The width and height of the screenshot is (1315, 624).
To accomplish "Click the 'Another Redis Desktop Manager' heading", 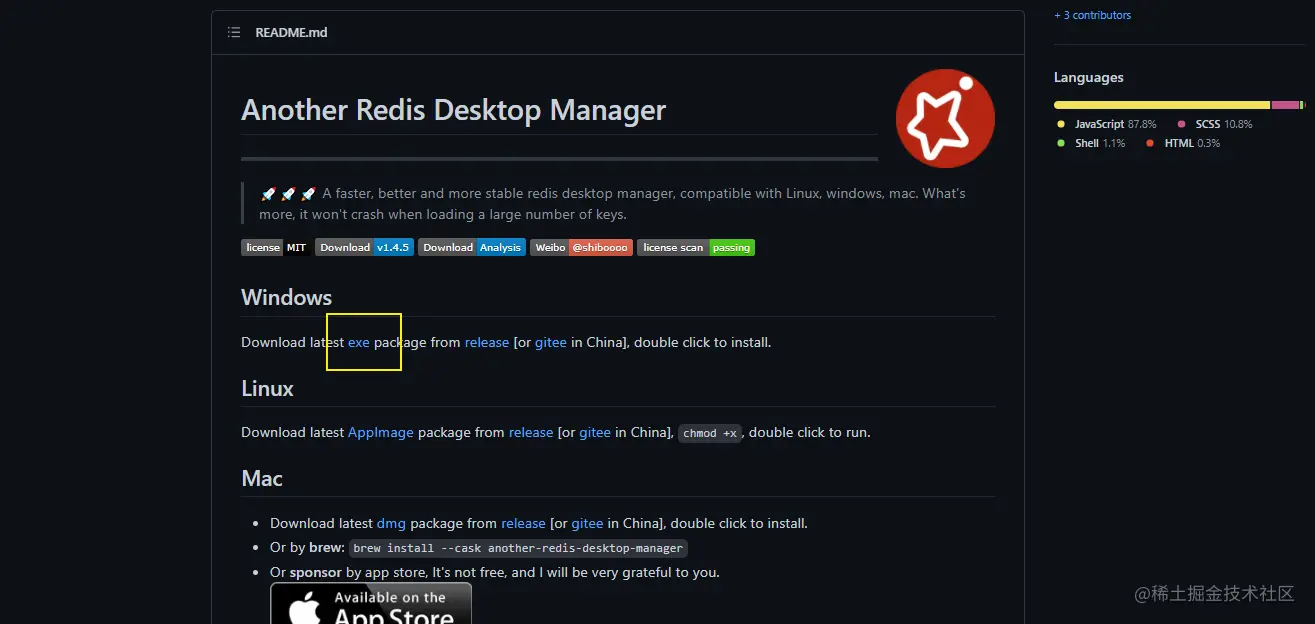I will pyautogui.click(x=454, y=110).
